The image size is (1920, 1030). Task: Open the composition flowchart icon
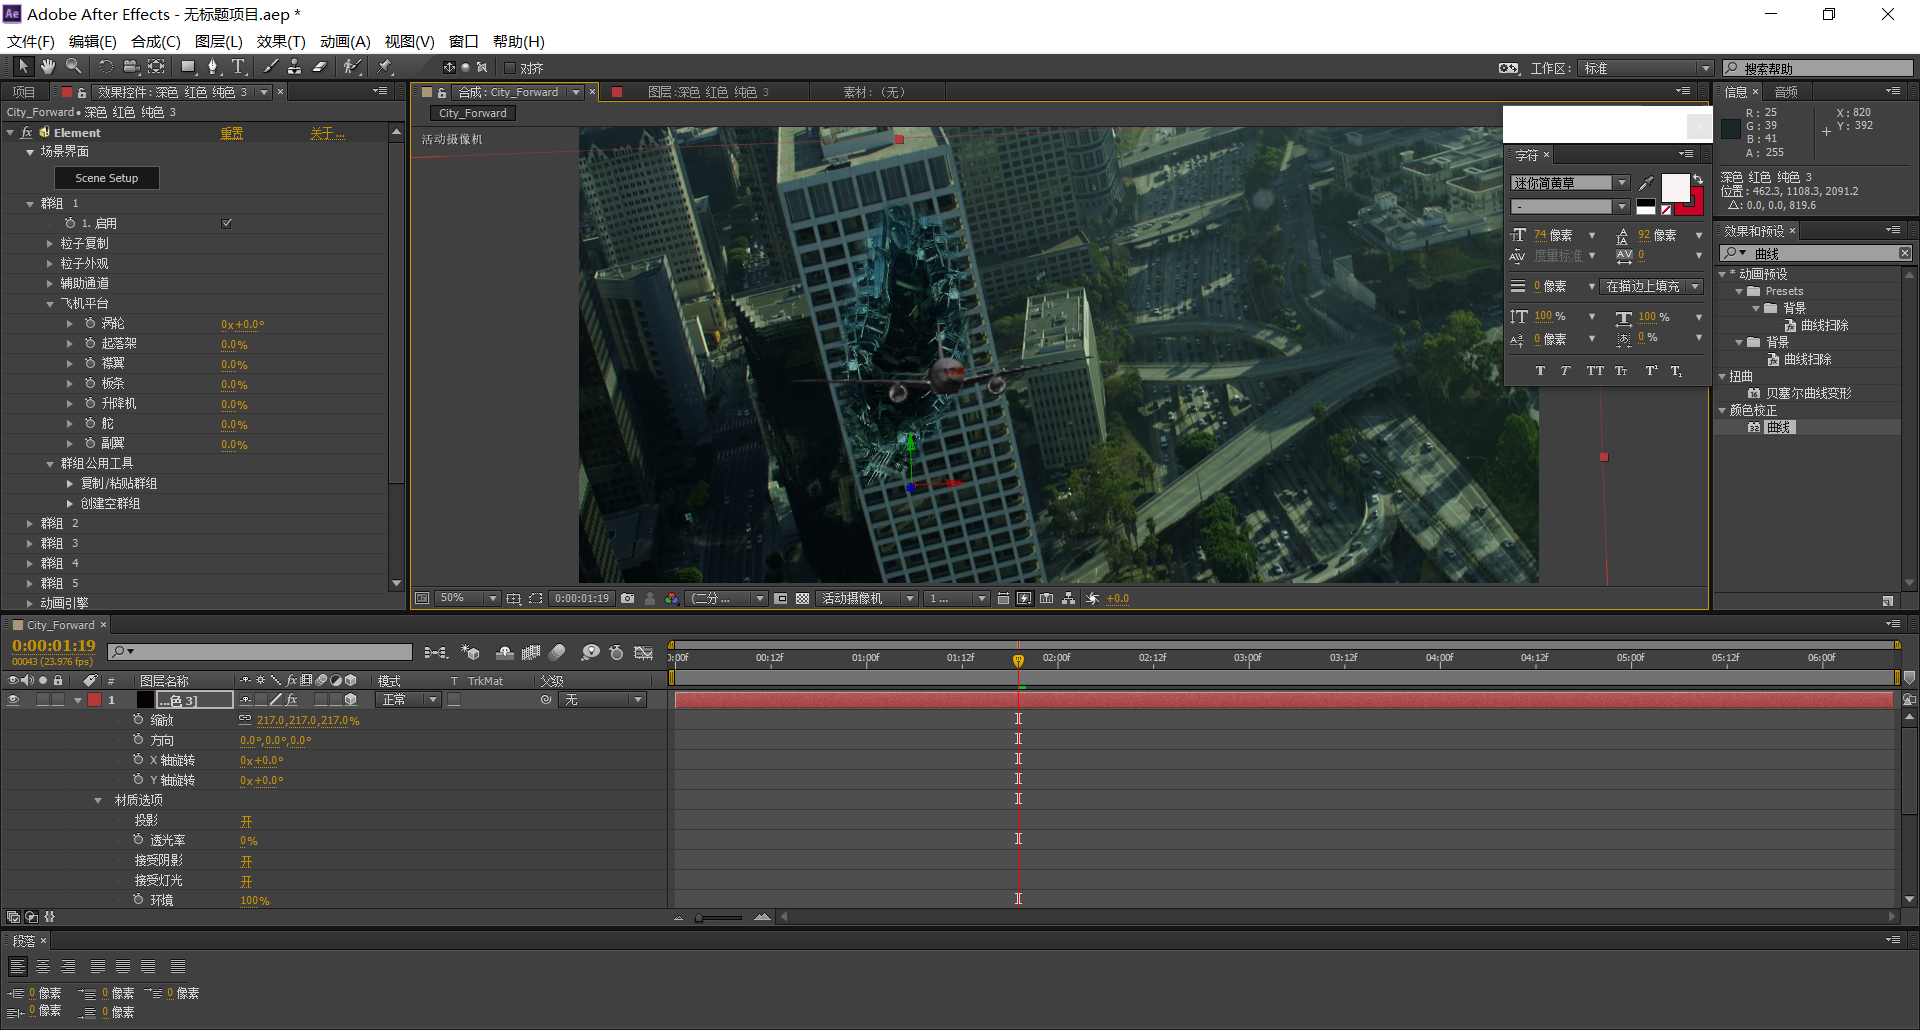(1069, 599)
